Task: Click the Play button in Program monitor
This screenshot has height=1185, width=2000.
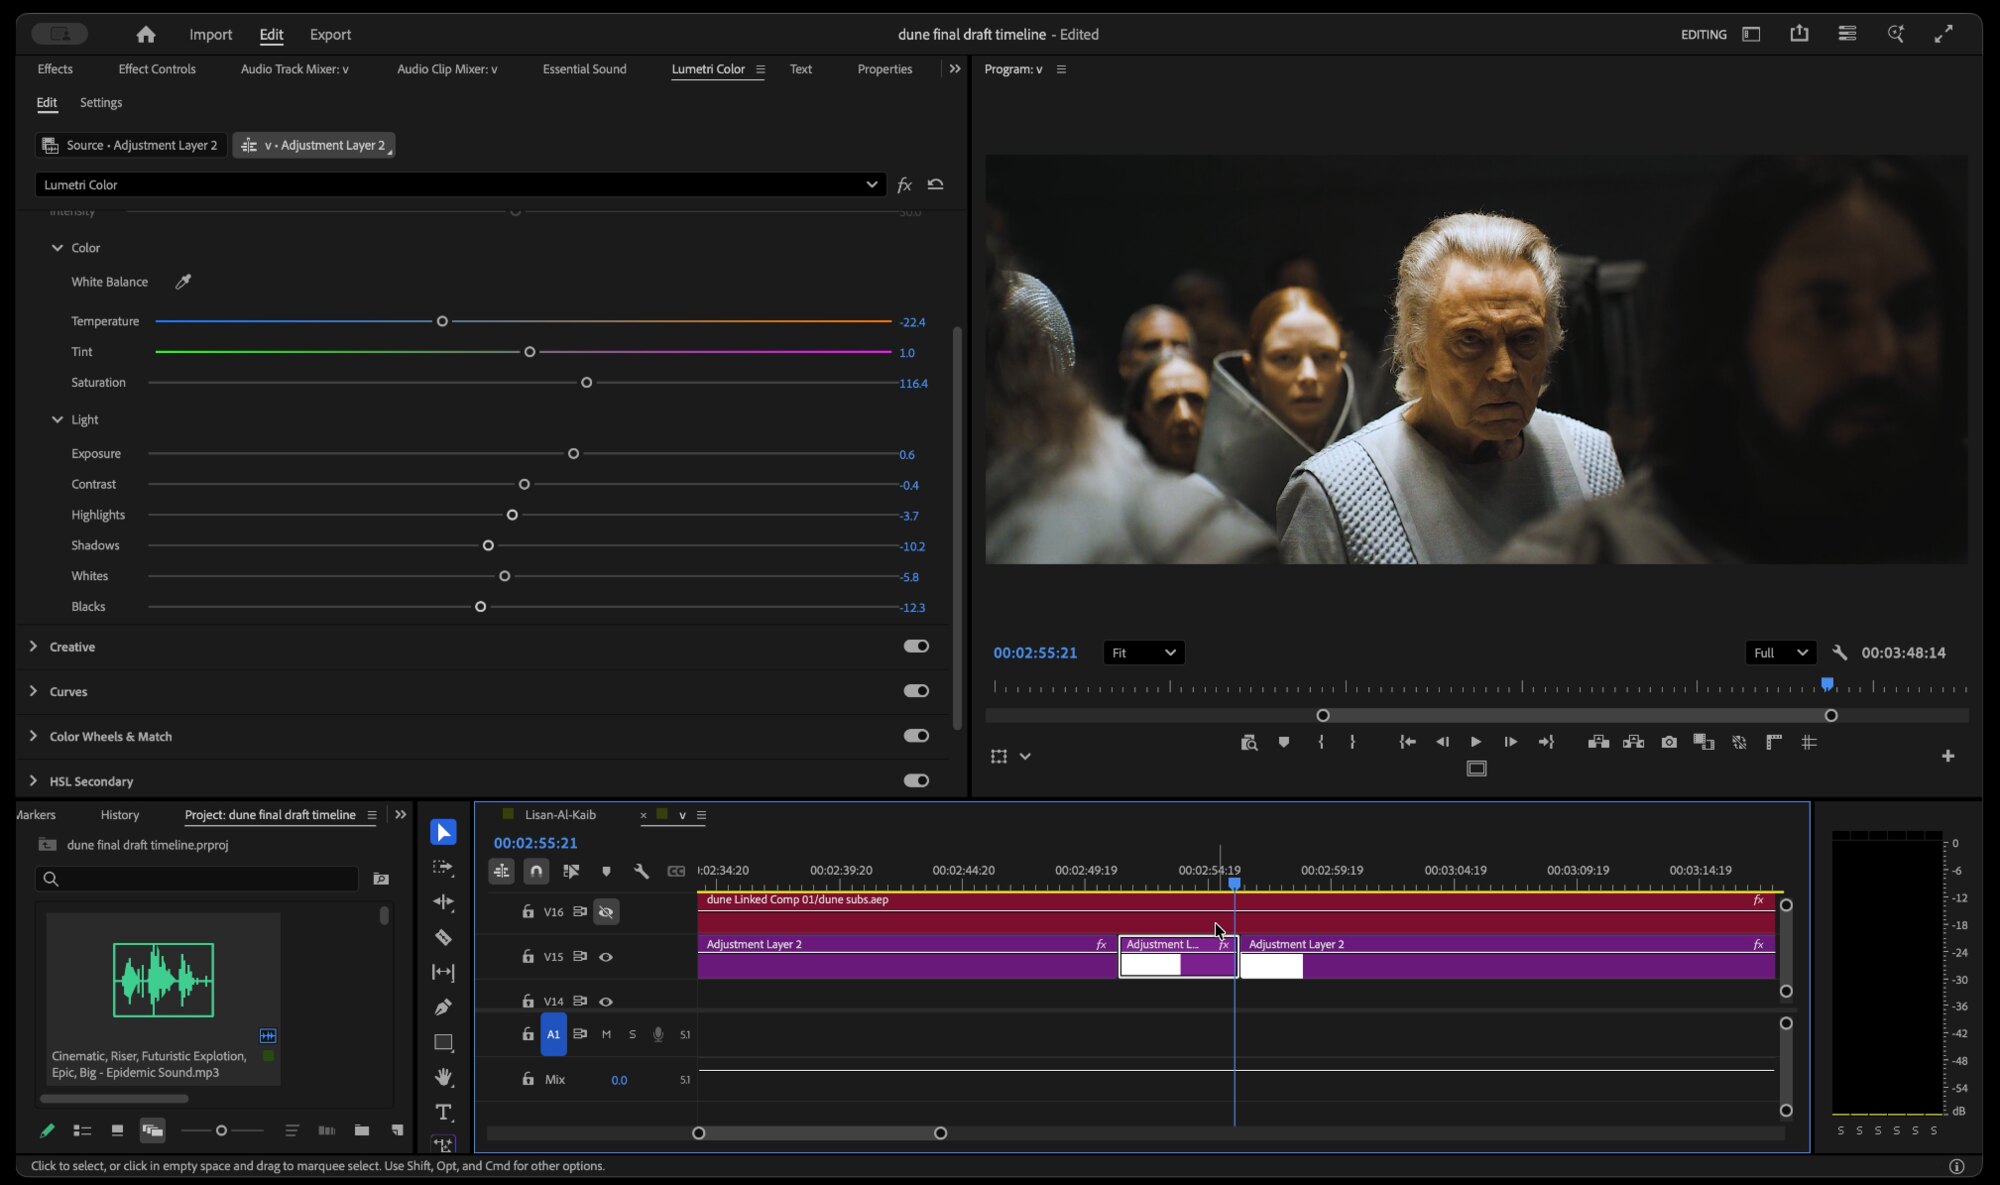Action: click(x=1475, y=742)
